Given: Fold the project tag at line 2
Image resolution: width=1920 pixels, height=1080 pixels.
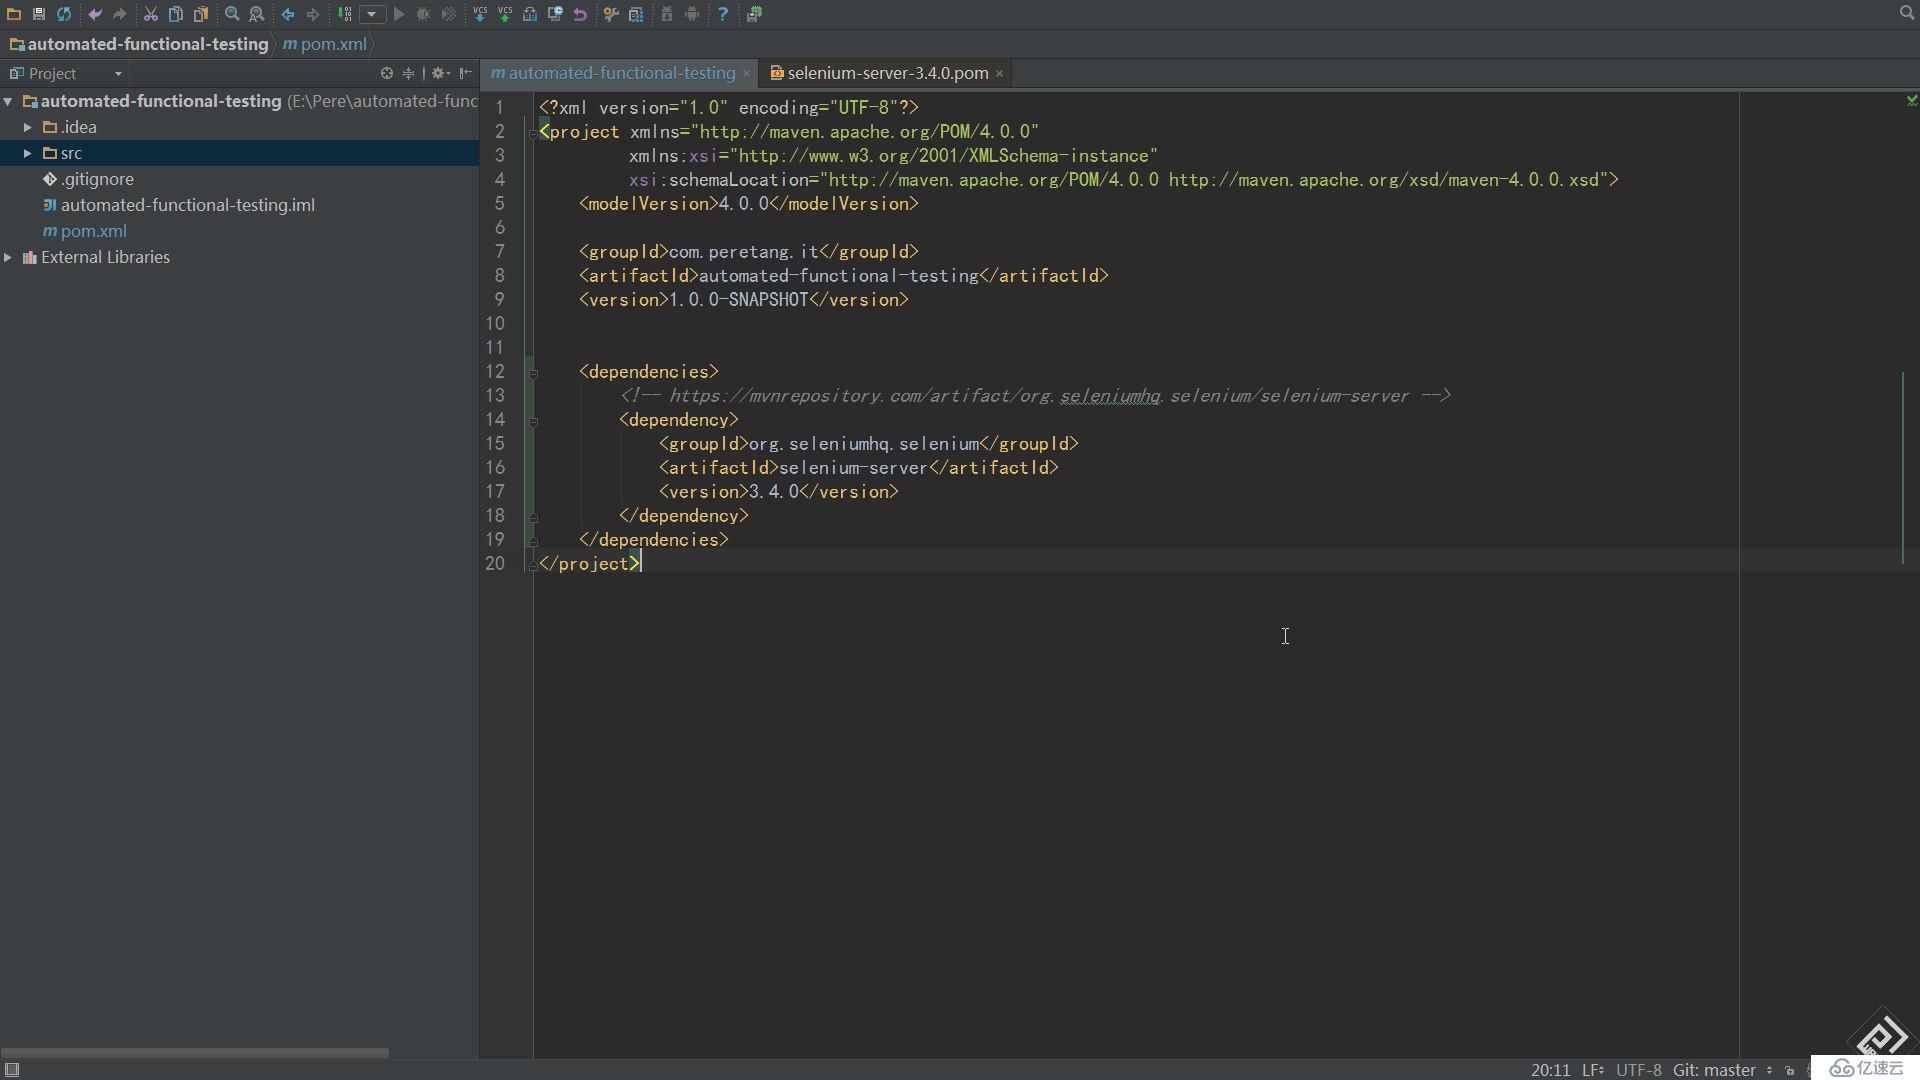Looking at the screenshot, I should coord(533,133).
